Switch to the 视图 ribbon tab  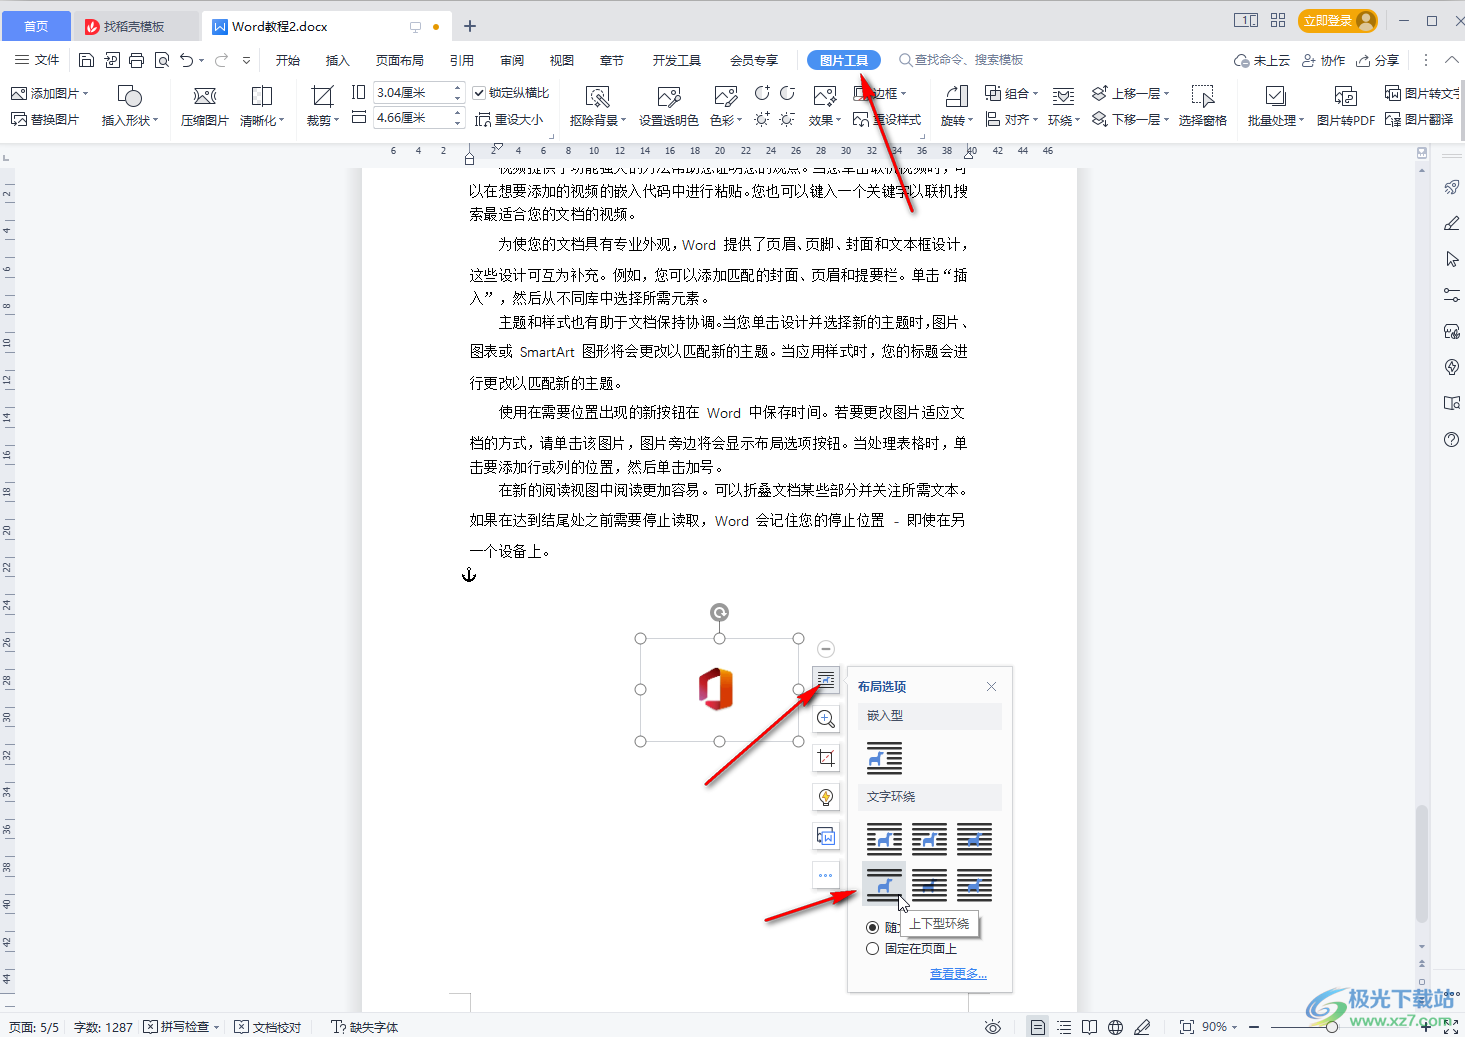click(x=562, y=60)
